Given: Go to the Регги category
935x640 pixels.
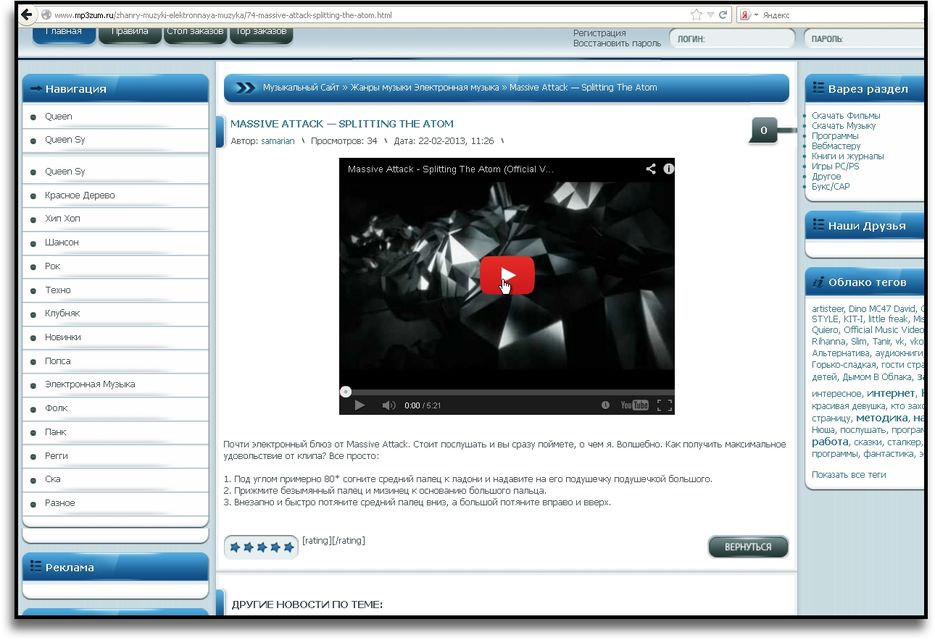Looking at the screenshot, I should pos(56,456).
